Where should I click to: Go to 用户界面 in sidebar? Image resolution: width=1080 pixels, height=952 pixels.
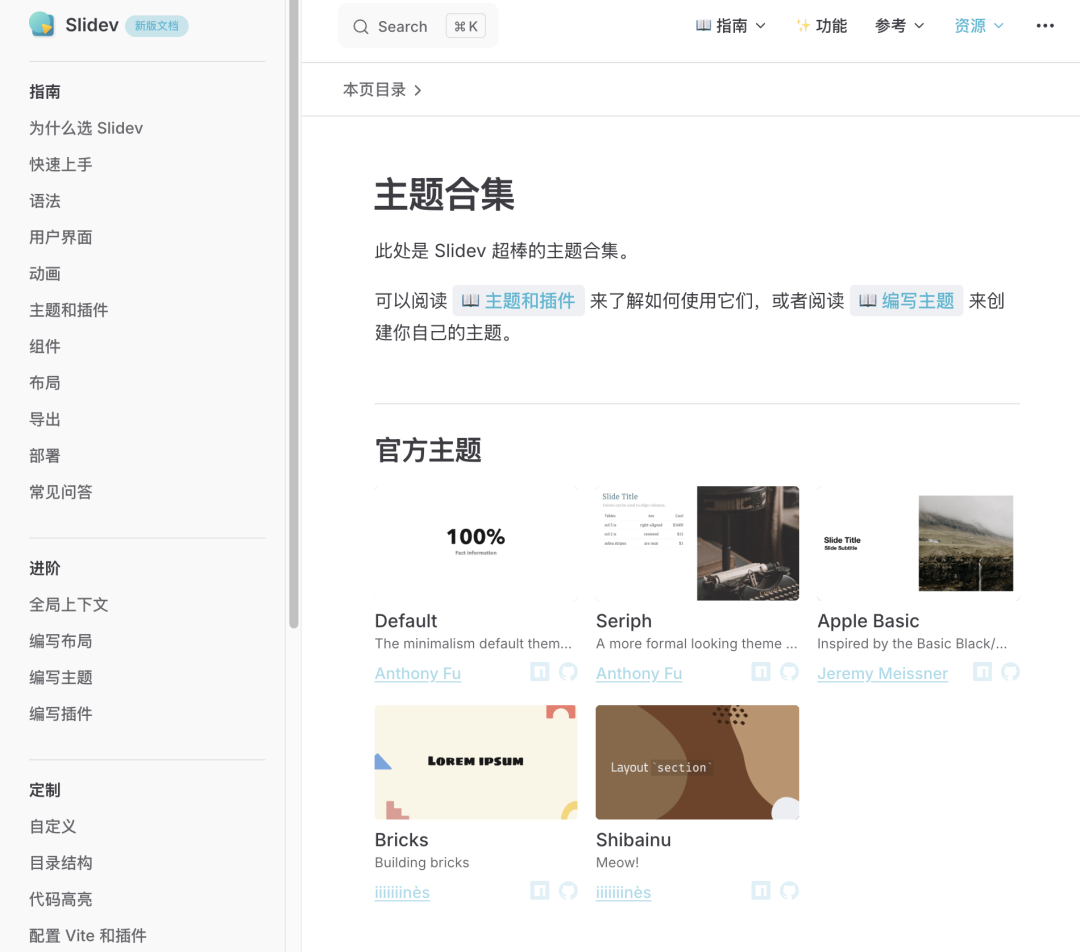point(61,238)
